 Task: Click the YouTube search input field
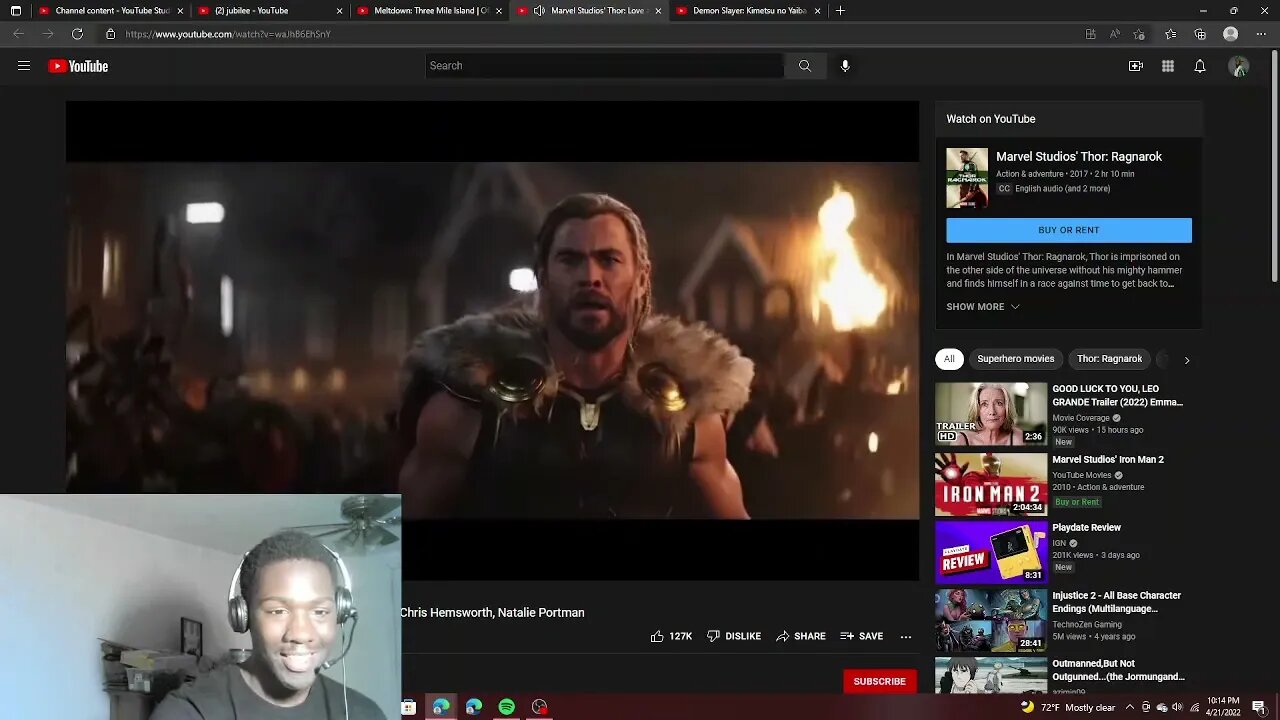(x=604, y=66)
